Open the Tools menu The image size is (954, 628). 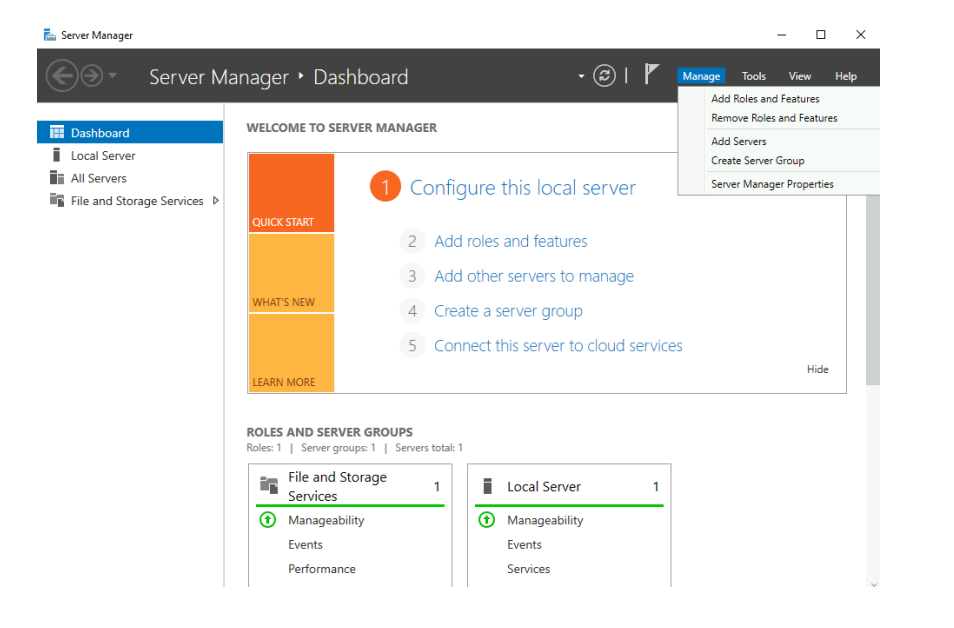[x=753, y=75]
